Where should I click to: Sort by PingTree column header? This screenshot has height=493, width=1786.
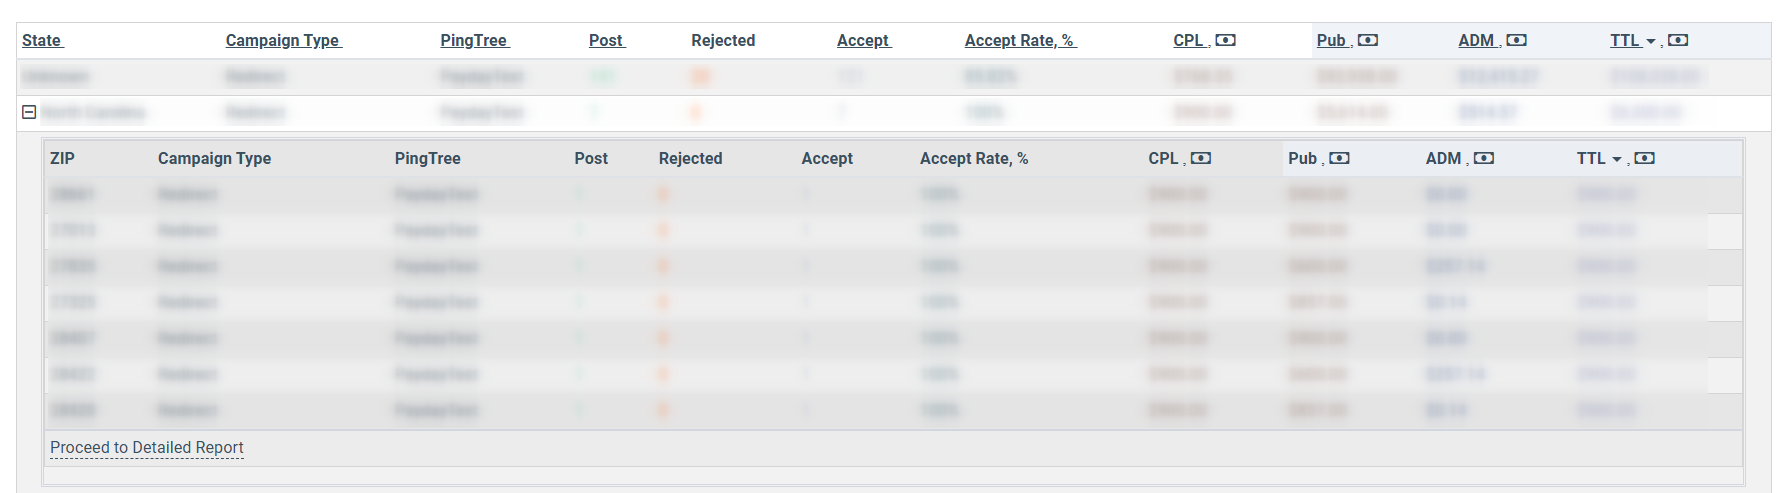[475, 40]
